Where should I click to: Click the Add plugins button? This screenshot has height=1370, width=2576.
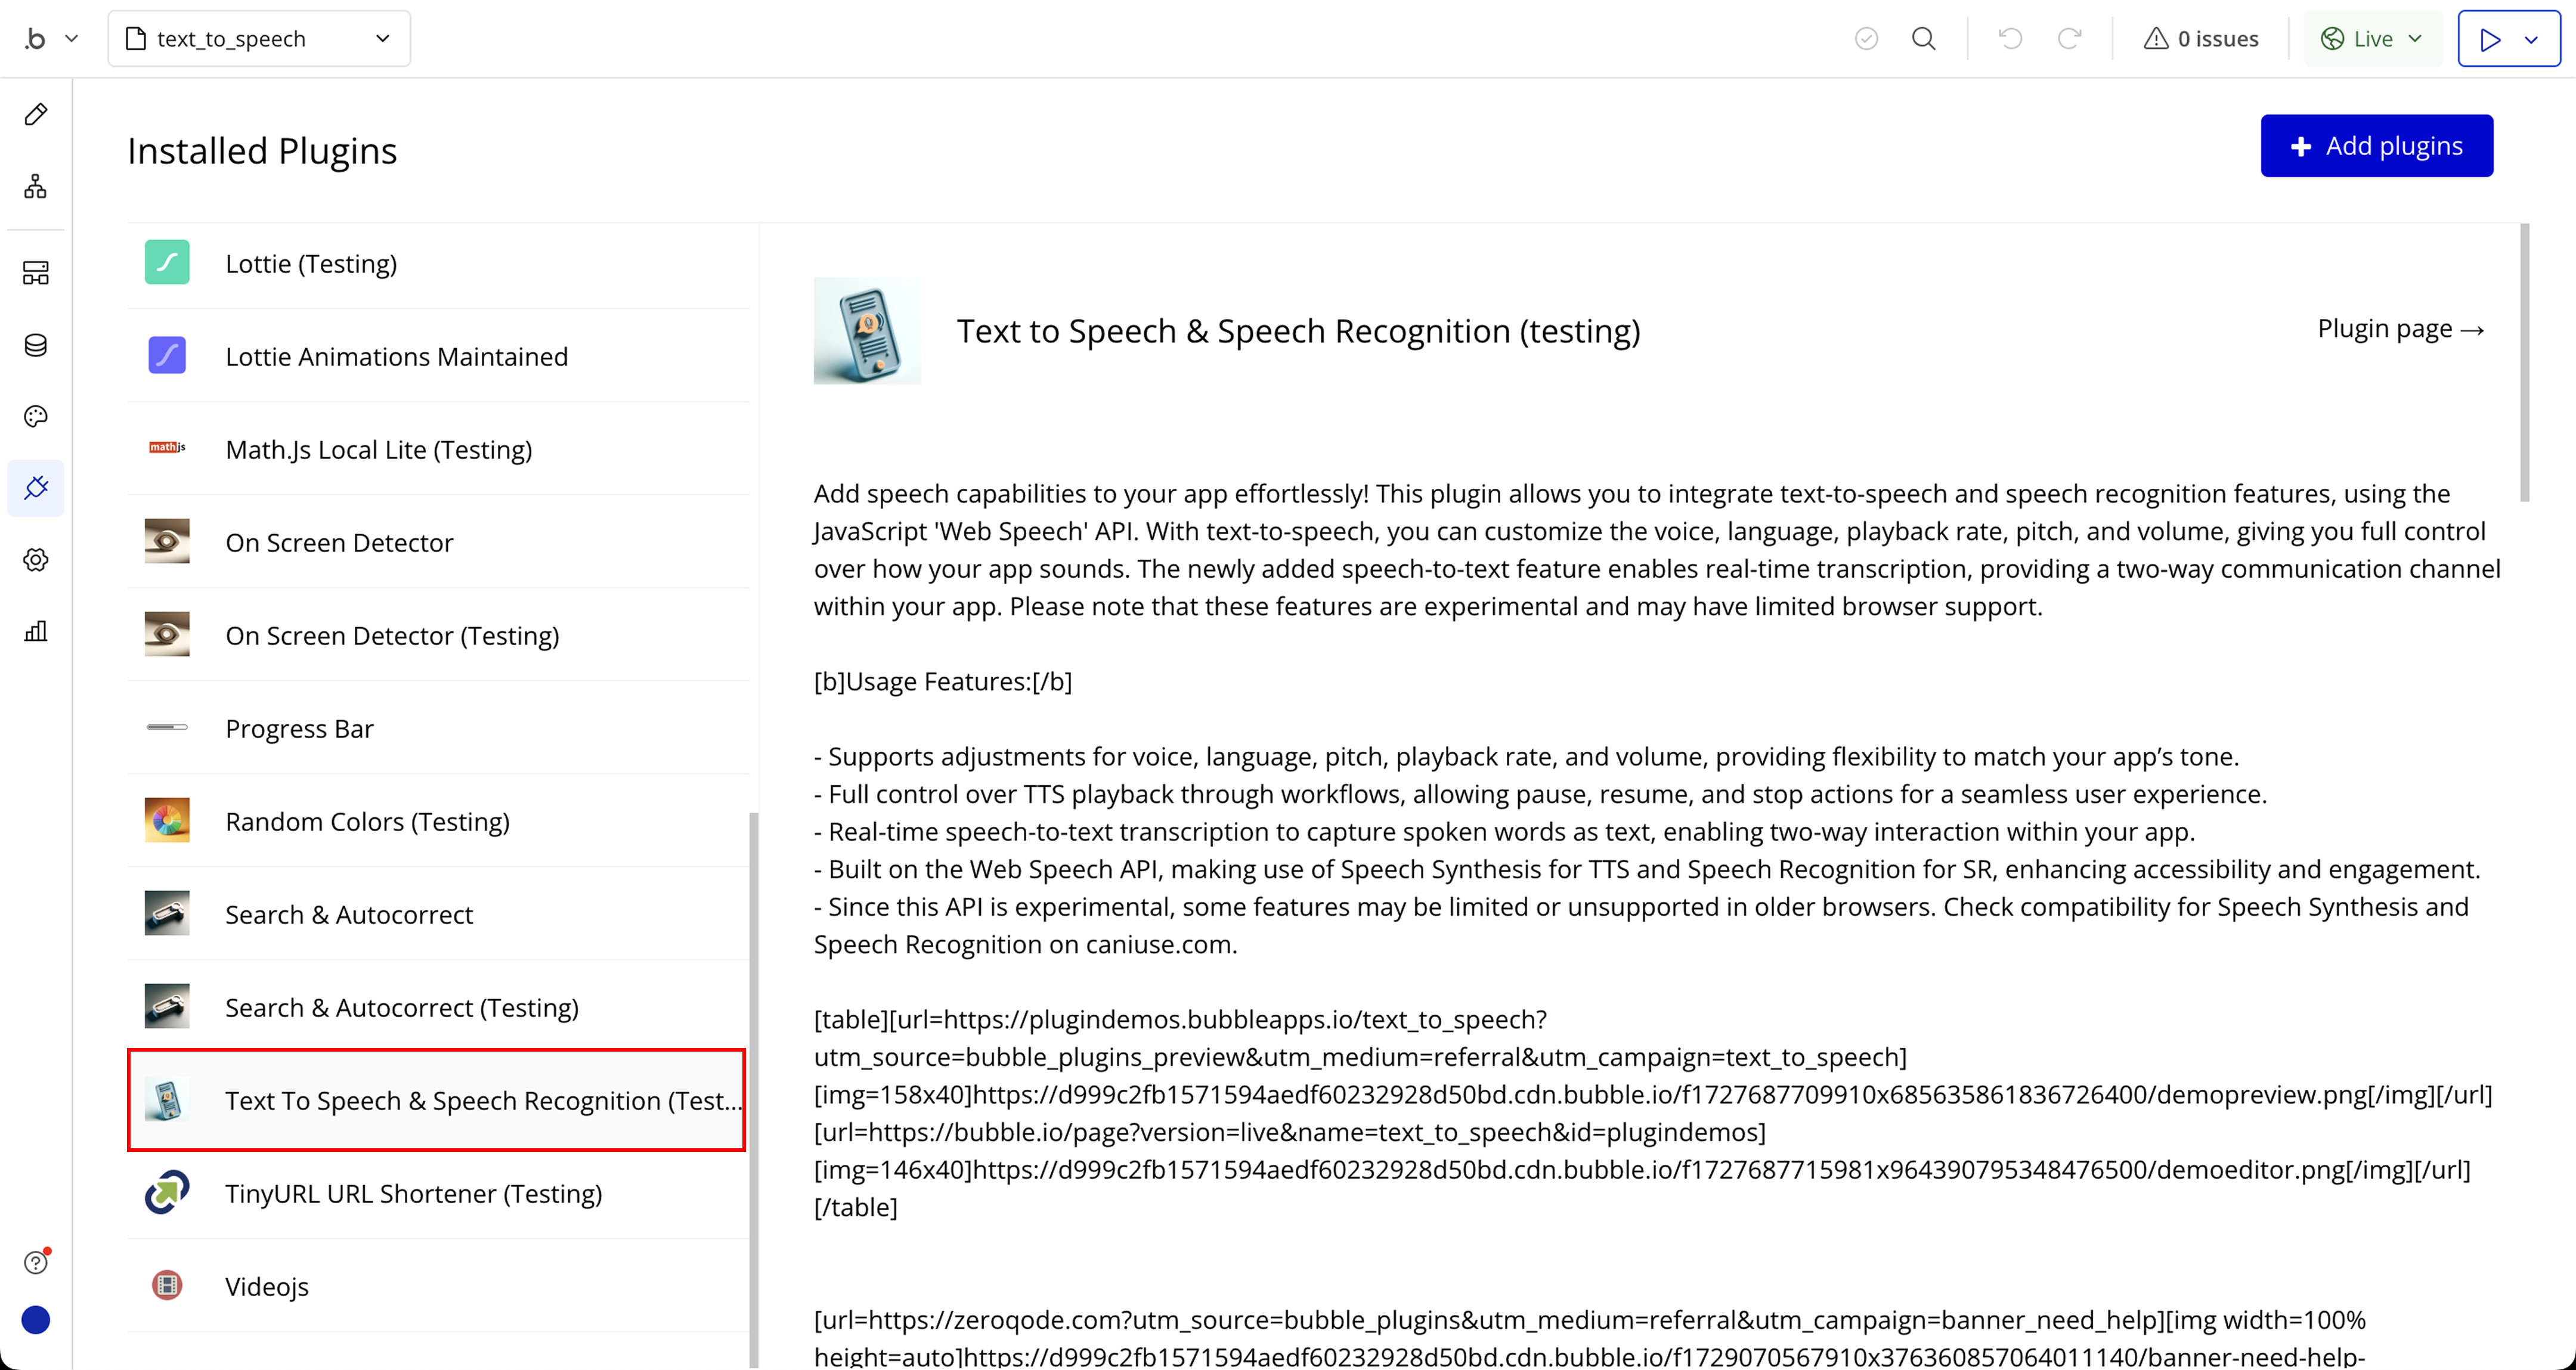pos(2376,146)
